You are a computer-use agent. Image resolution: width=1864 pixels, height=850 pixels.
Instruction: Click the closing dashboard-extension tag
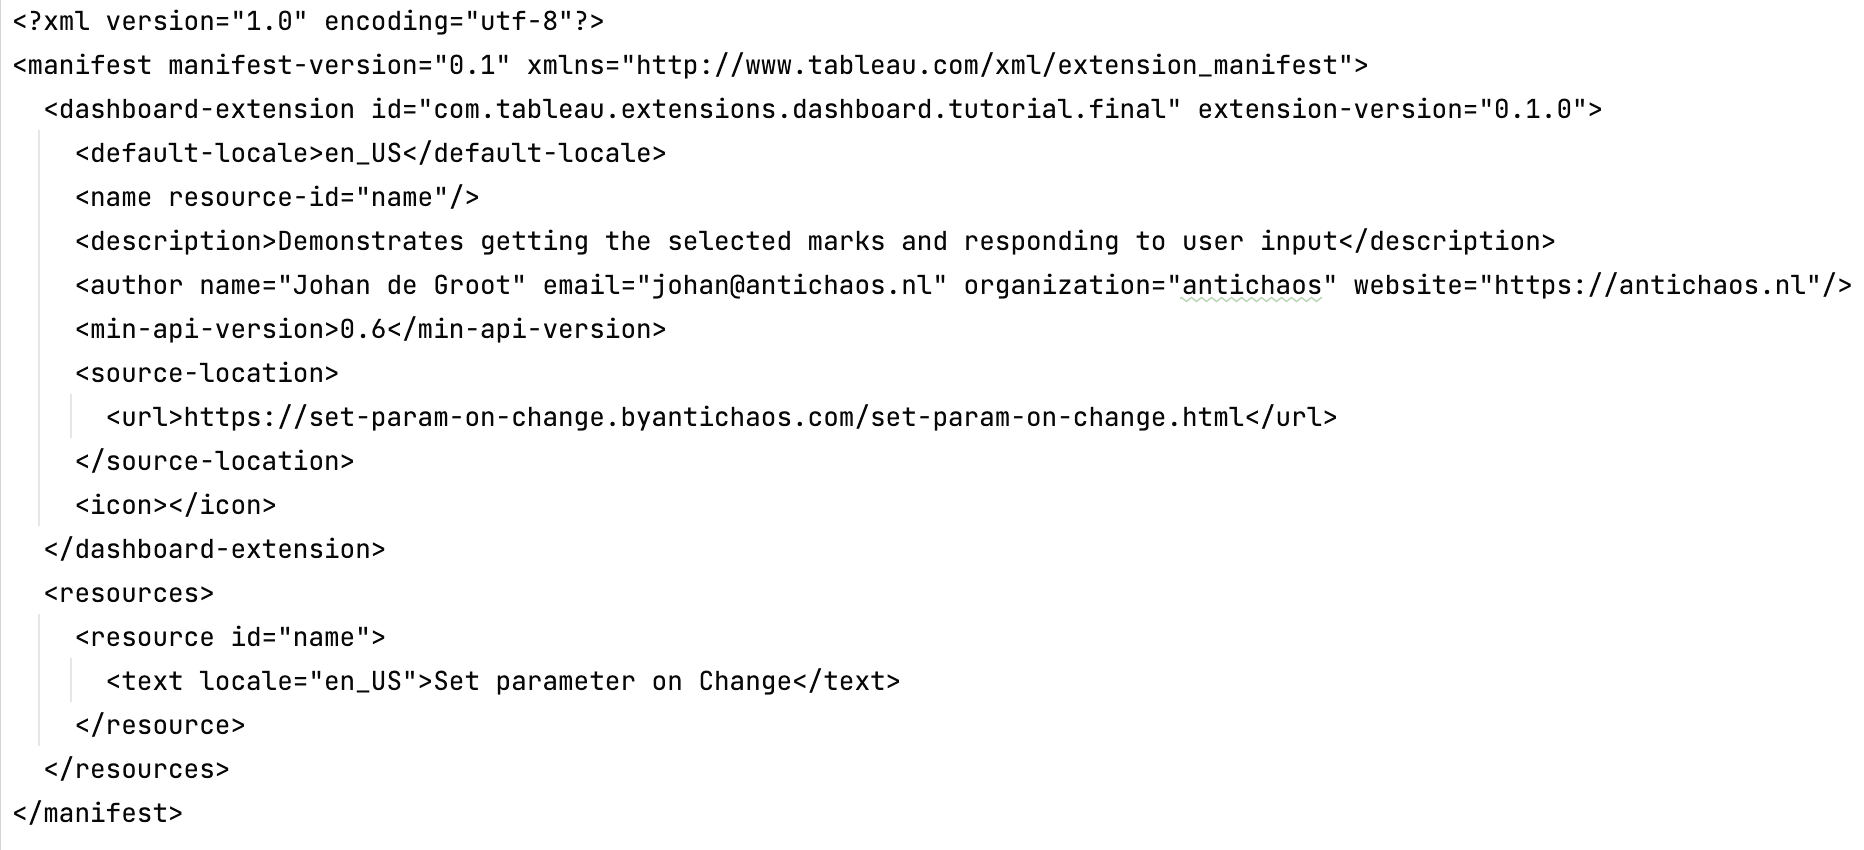214,550
